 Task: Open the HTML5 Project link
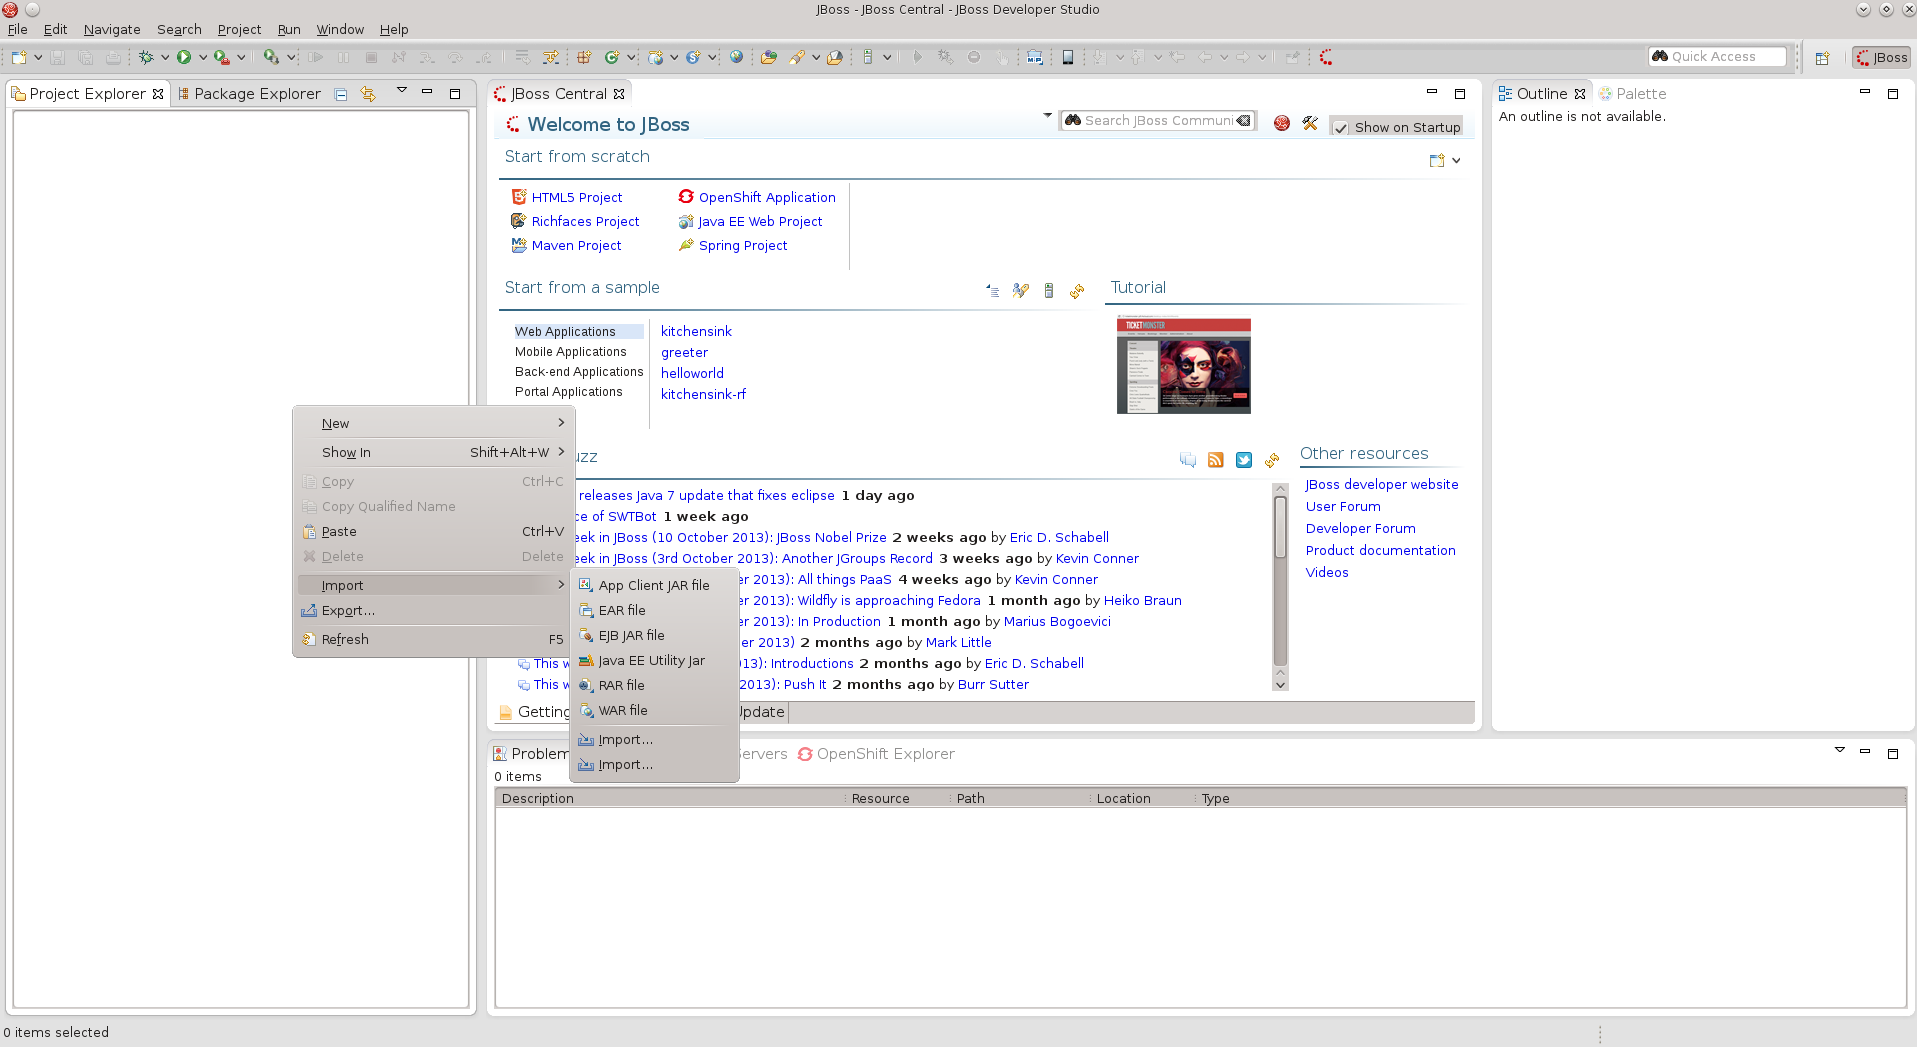[577, 198]
